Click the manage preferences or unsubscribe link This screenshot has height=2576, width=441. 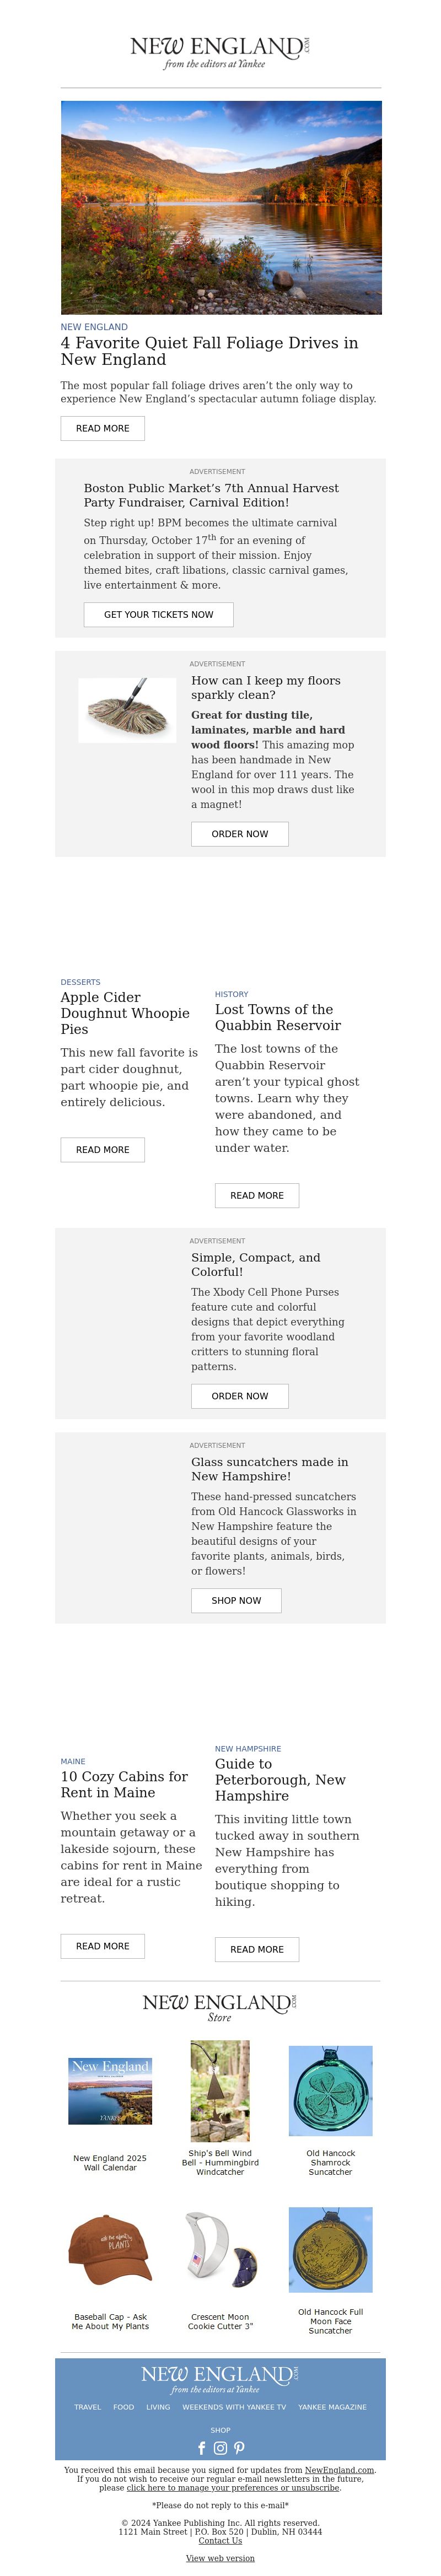(233, 2487)
